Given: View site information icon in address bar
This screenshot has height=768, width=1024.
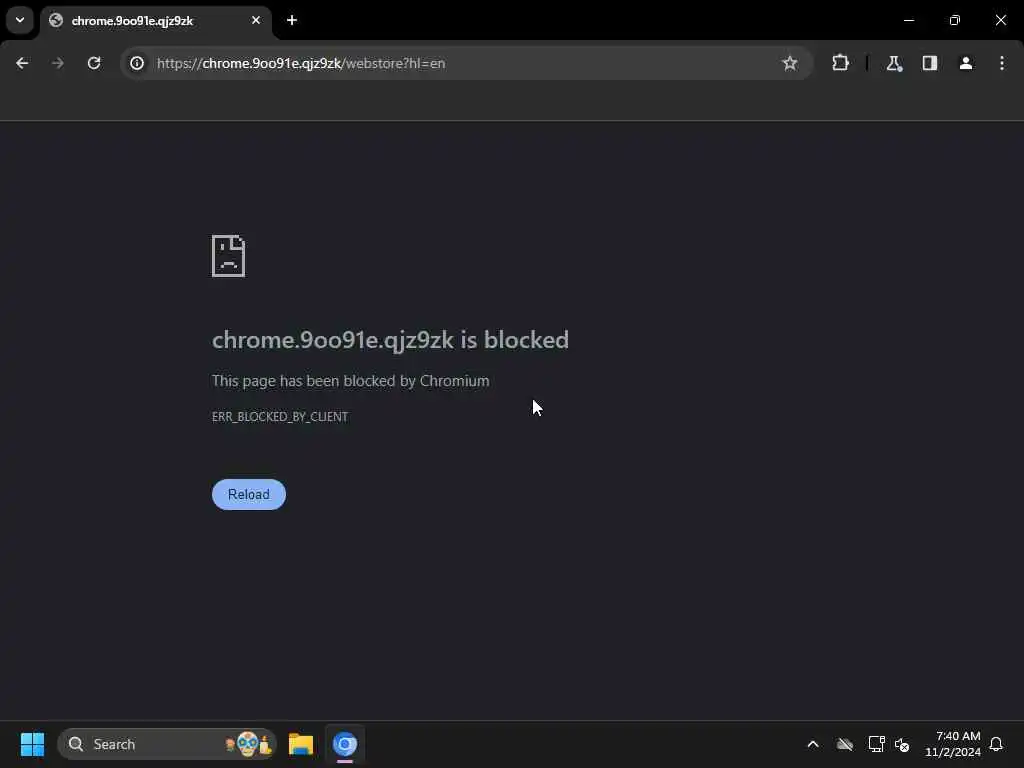Looking at the screenshot, I should pyautogui.click(x=137, y=63).
